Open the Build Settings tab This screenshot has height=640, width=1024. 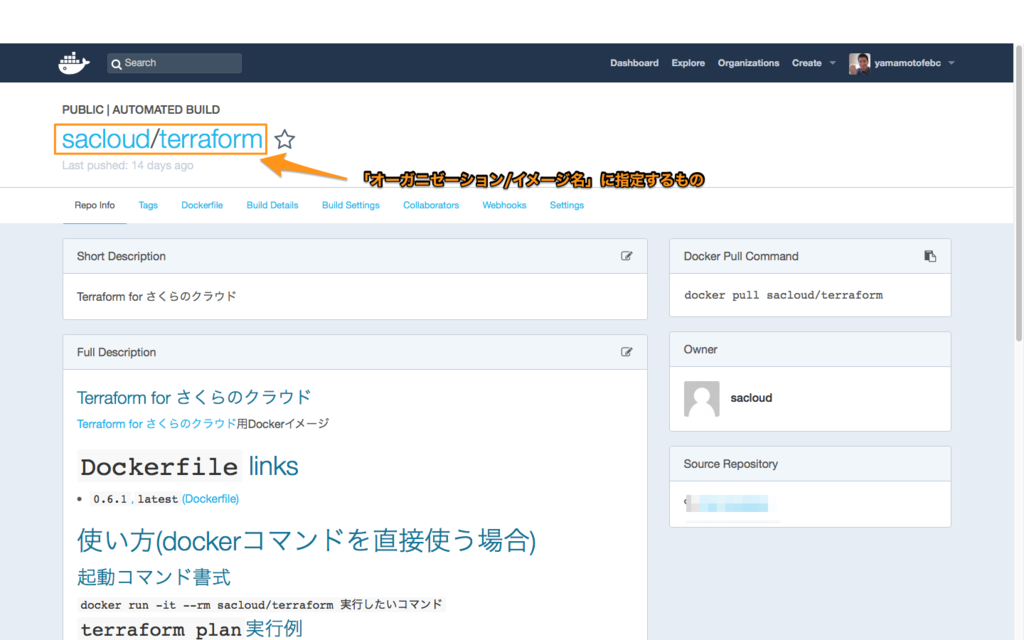click(351, 205)
